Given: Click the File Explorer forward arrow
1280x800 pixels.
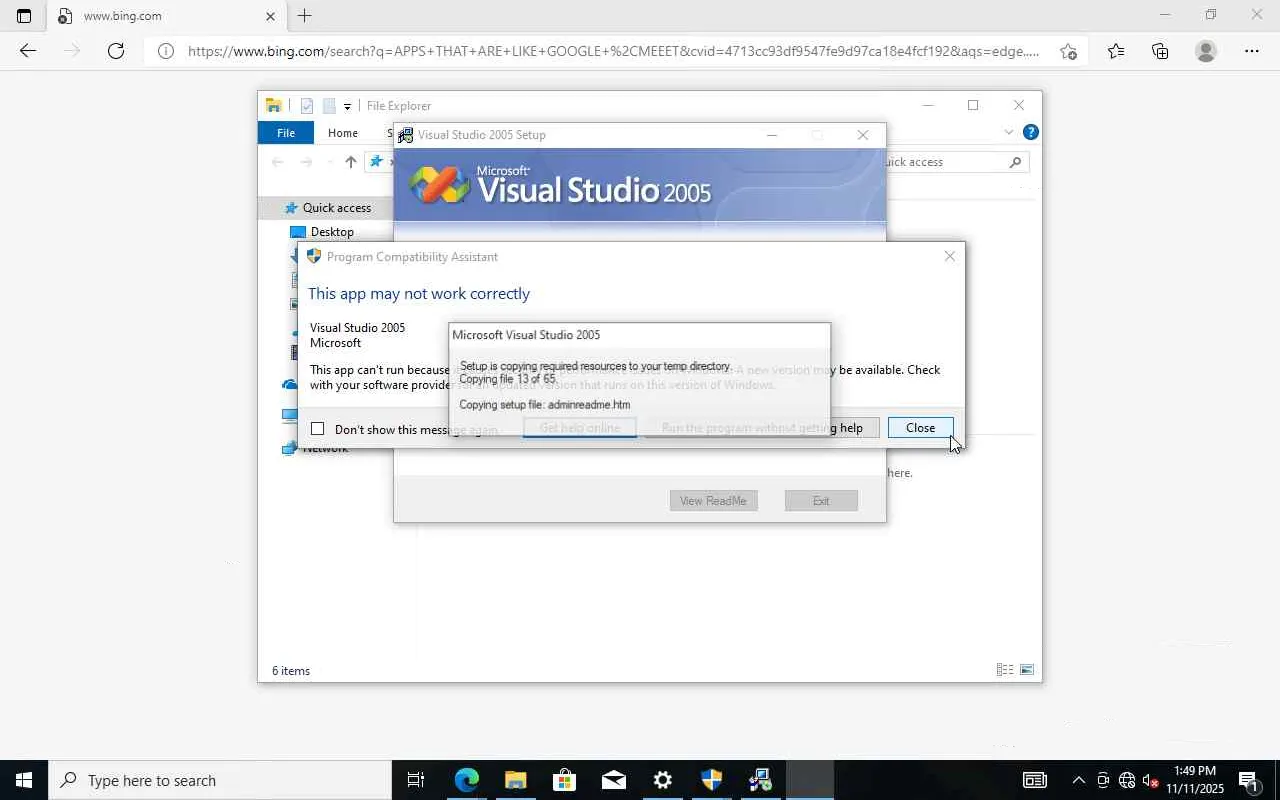Looking at the screenshot, I should point(306,162).
